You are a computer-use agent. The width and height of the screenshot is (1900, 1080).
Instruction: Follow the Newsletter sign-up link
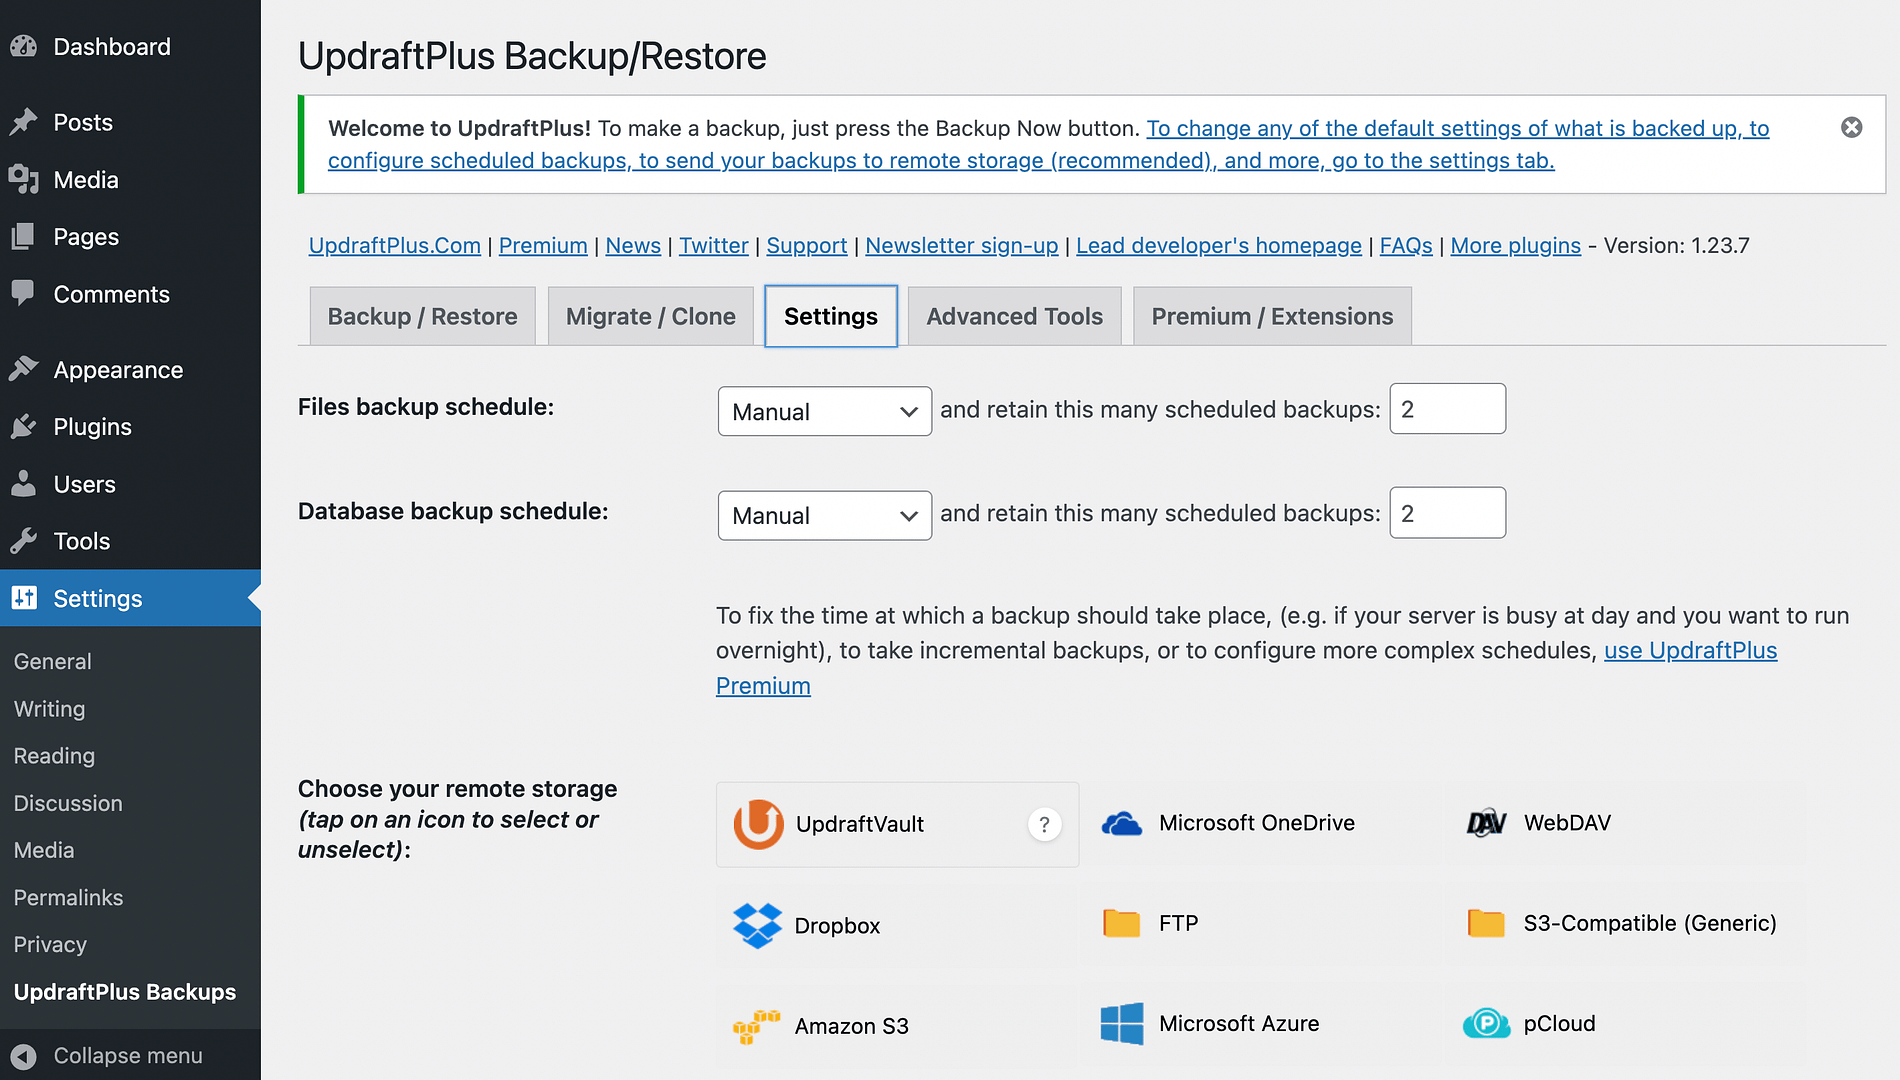[961, 245]
